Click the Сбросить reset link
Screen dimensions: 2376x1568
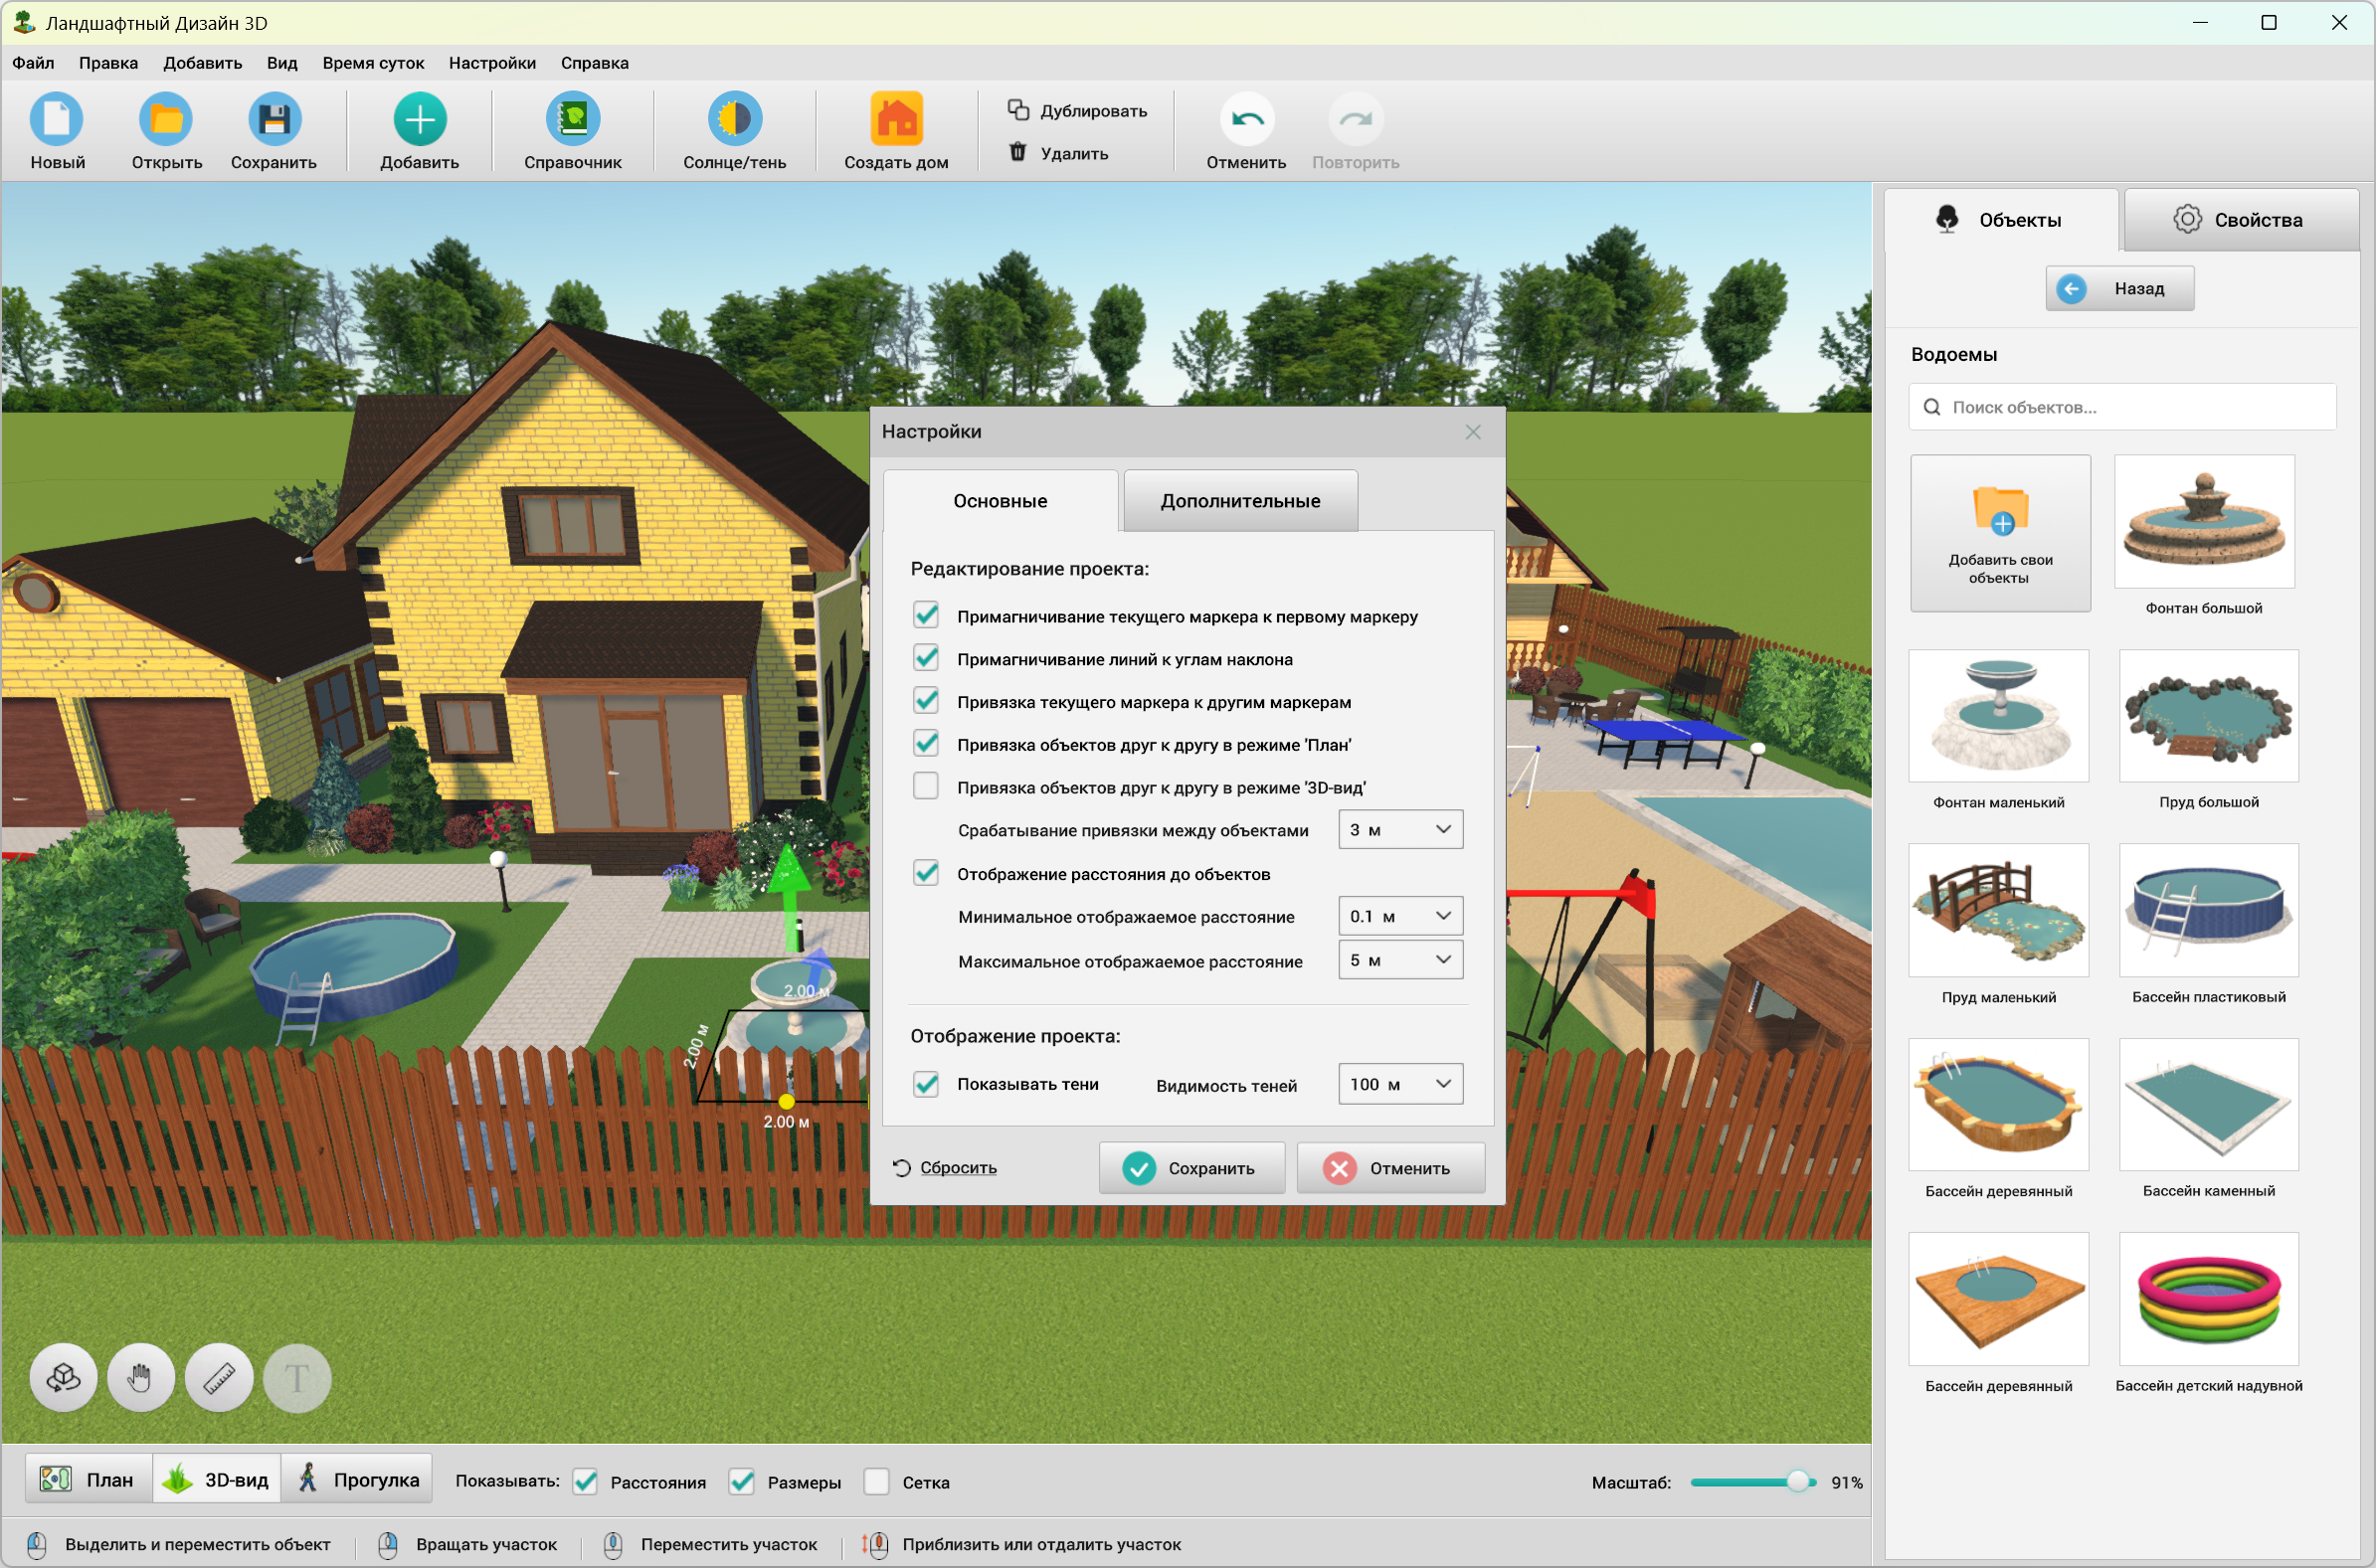click(x=957, y=1168)
